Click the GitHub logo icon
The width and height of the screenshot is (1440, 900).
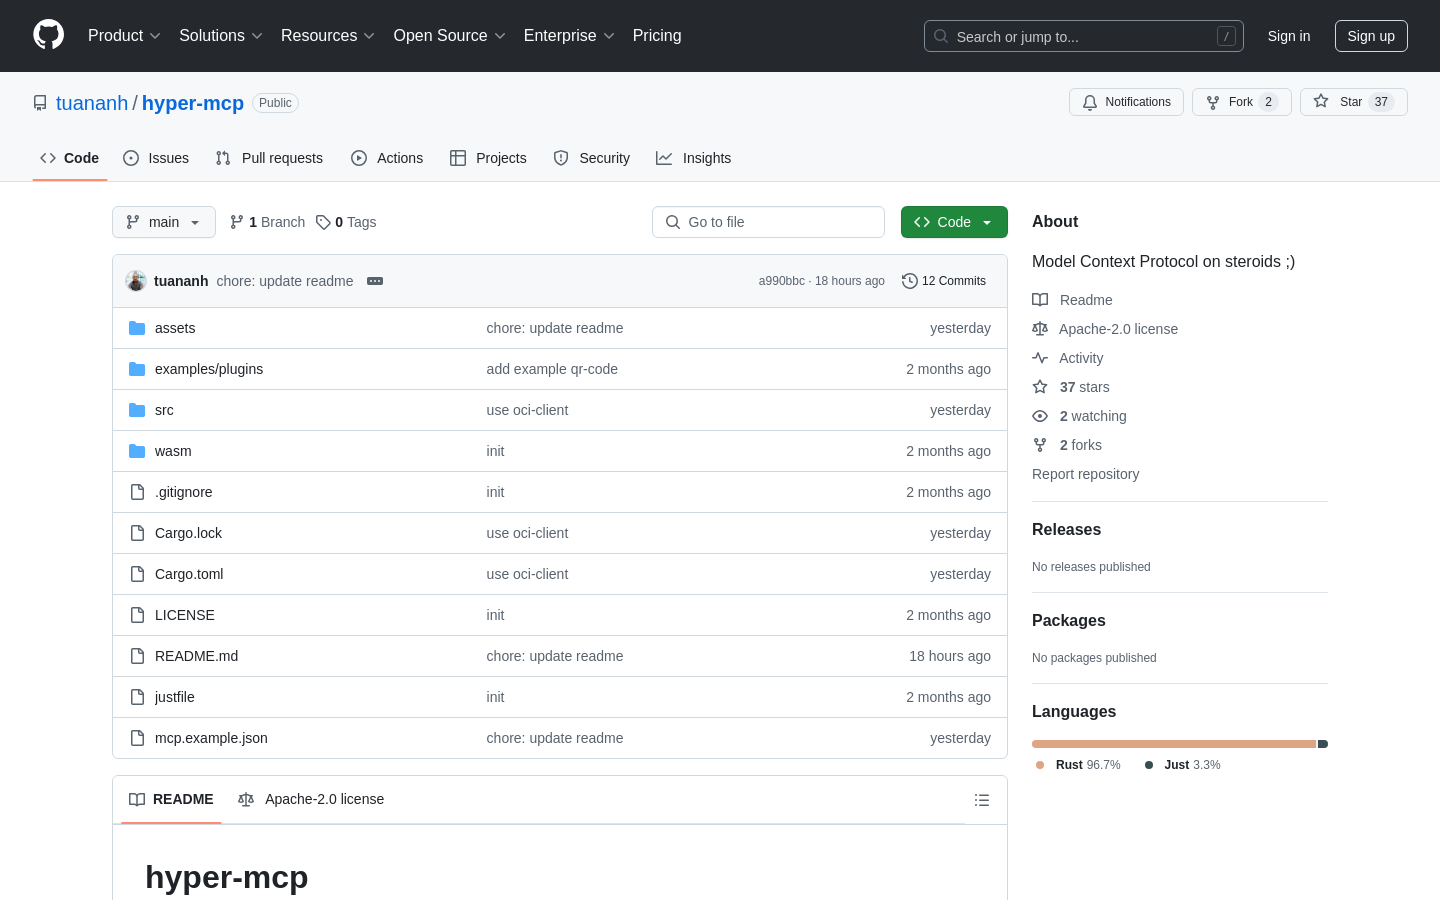tap(48, 35)
